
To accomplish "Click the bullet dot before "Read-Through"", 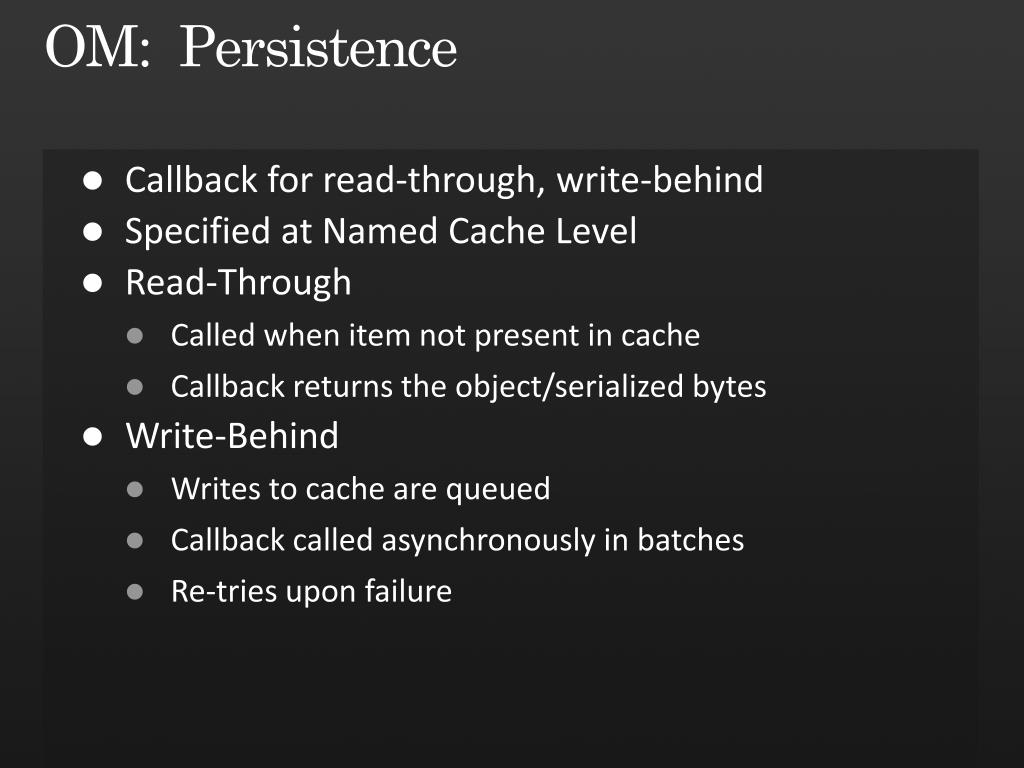I will click(93, 283).
